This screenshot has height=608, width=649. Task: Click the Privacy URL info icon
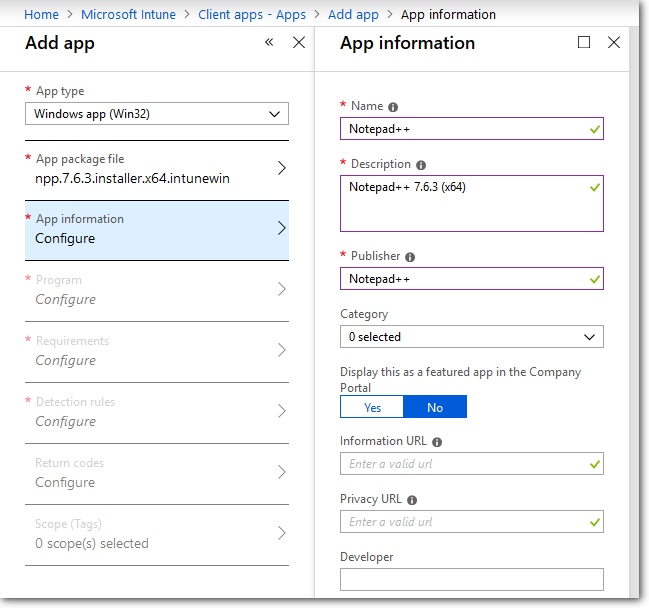click(x=412, y=500)
